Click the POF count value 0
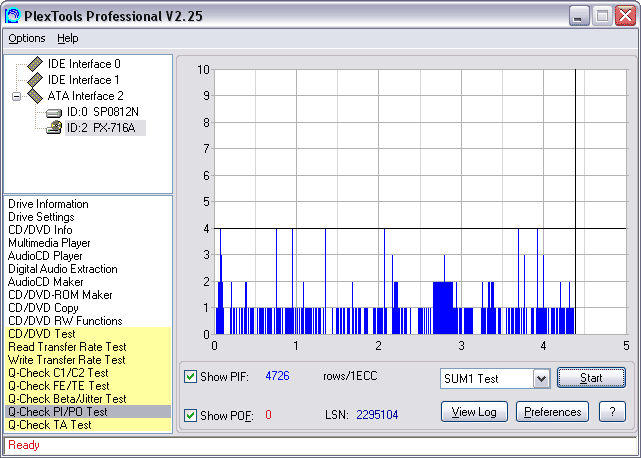The image size is (641, 458). click(268, 415)
